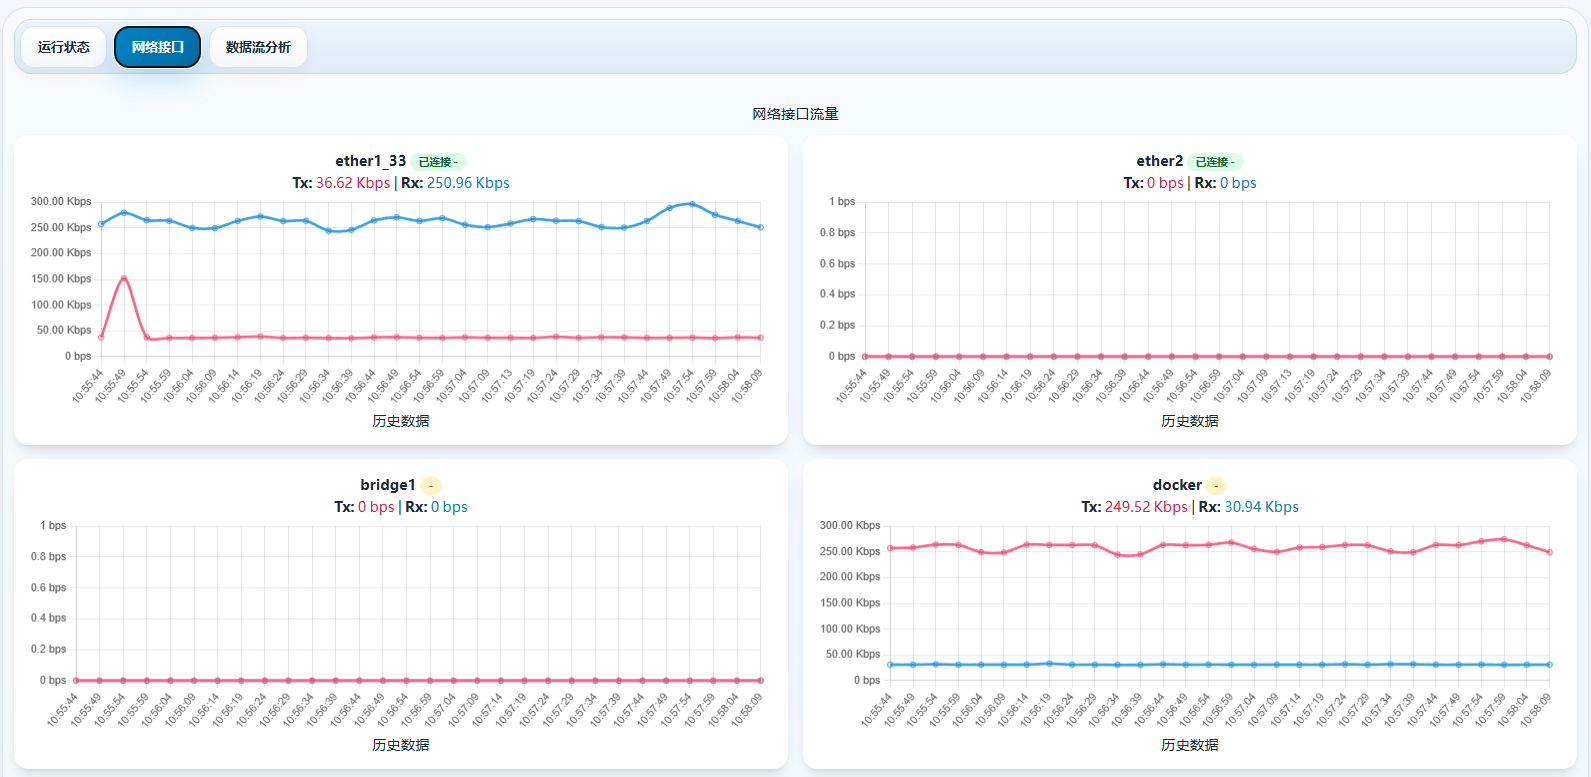Click the ether2 interface title
Viewport: 1591px width, 777px height.
click(1159, 161)
